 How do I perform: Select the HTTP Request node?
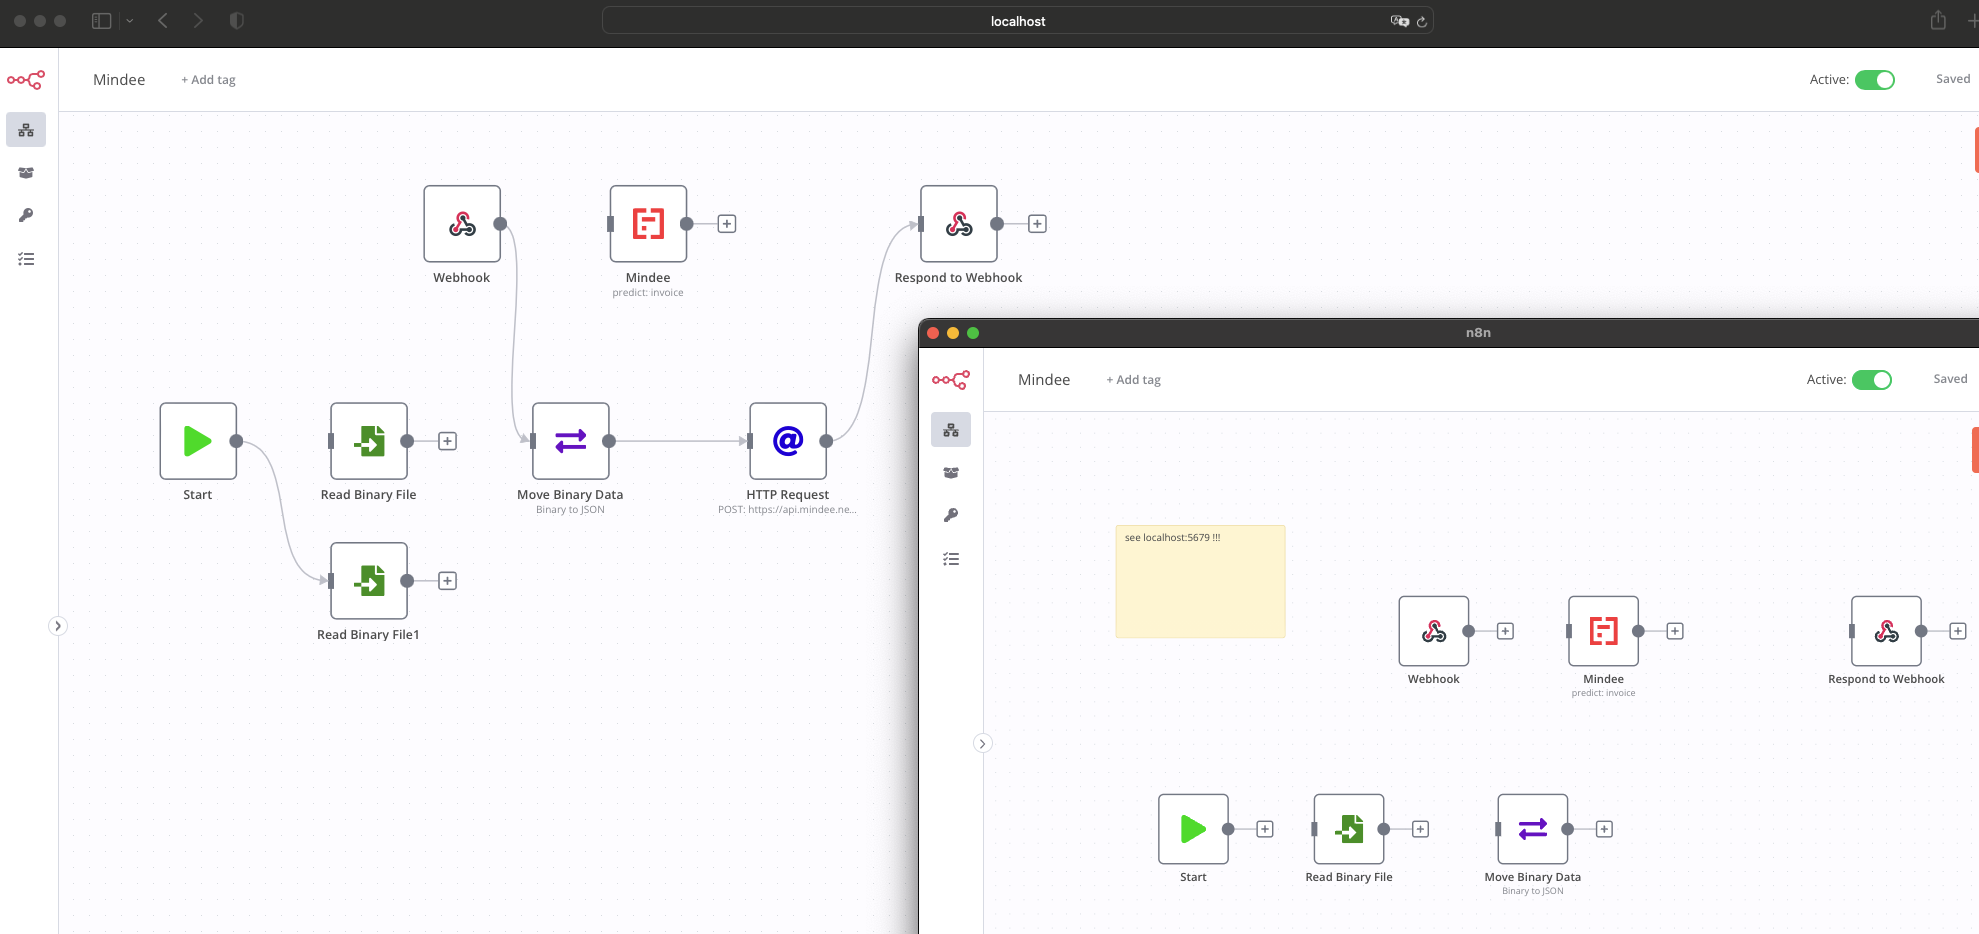788,441
